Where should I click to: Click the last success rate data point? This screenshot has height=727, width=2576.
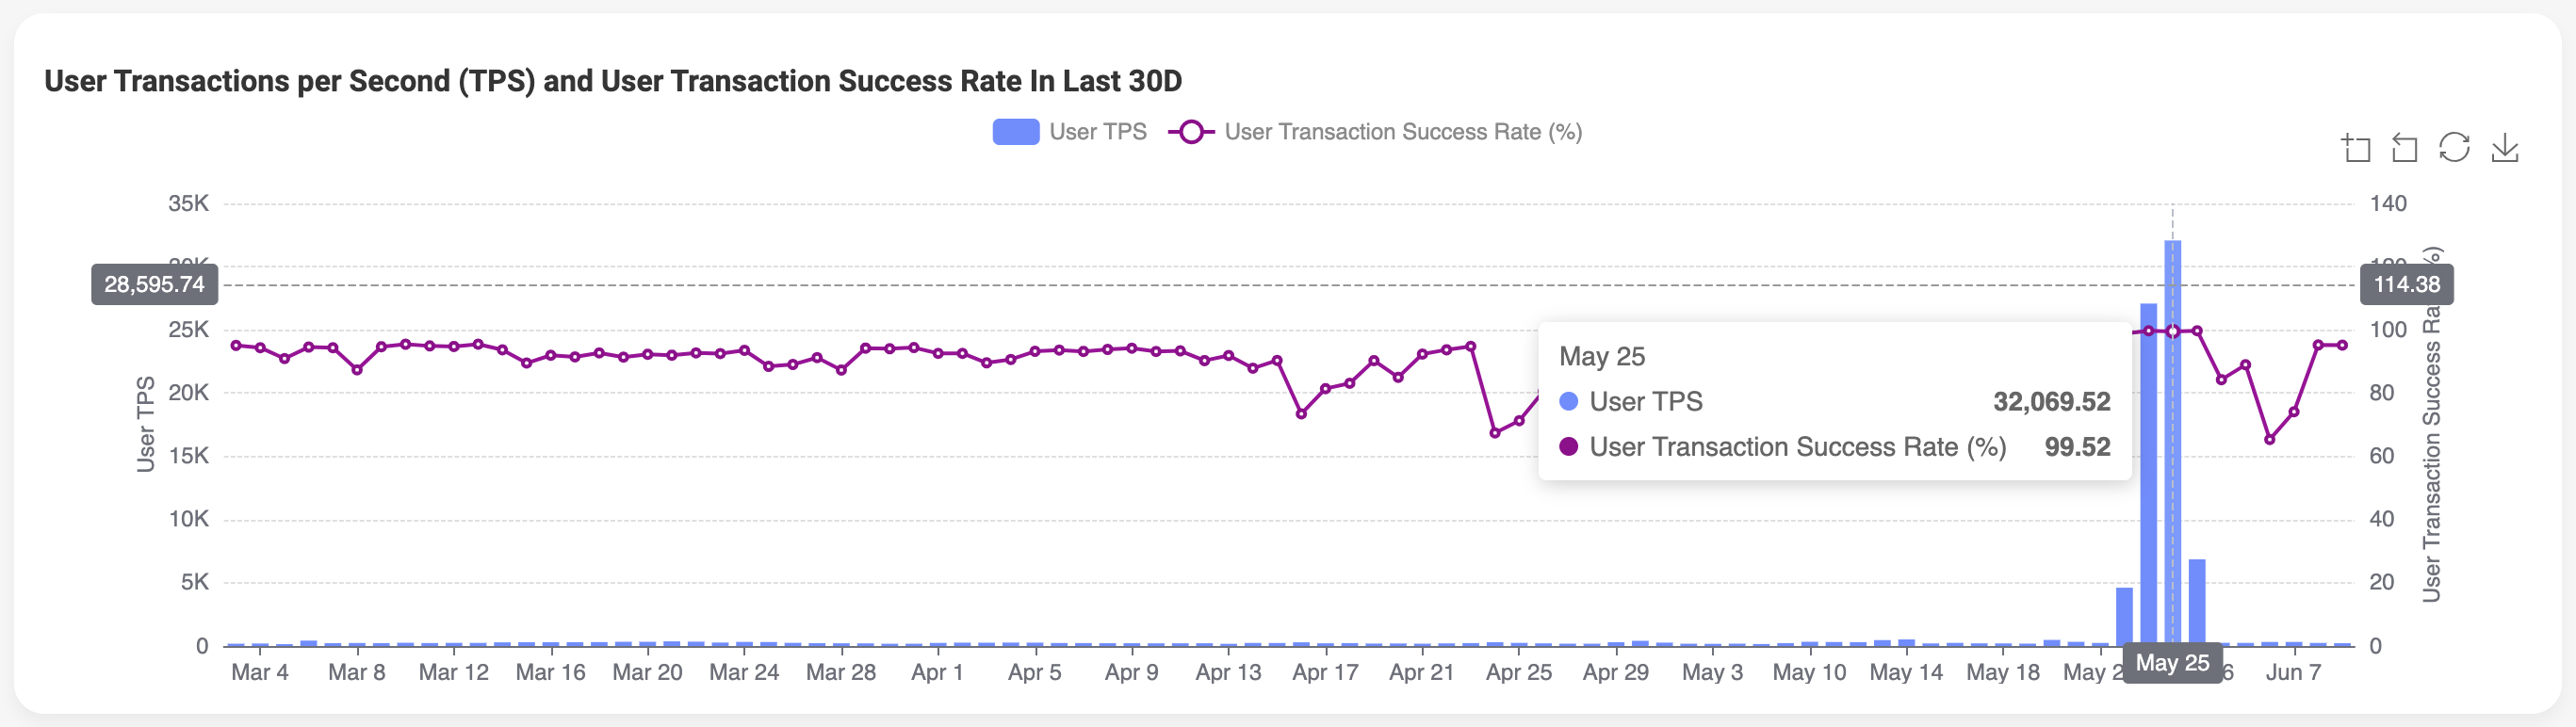[2342, 345]
